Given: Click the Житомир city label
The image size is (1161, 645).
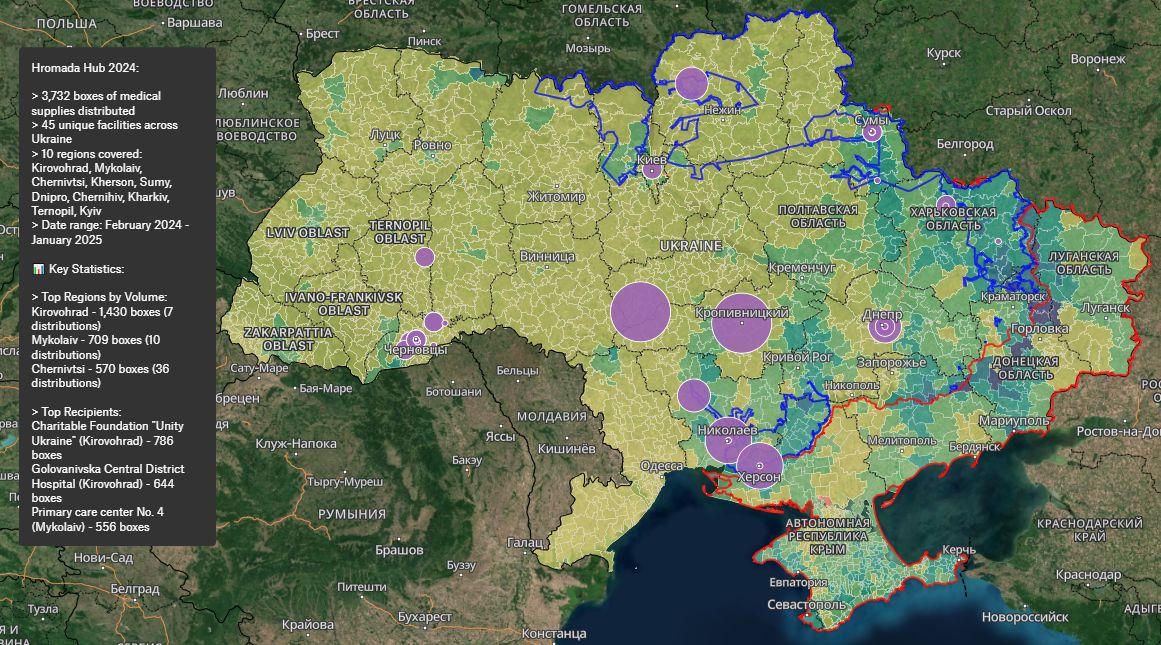Looking at the screenshot, I should pyautogui.click(x=556, y=197).
